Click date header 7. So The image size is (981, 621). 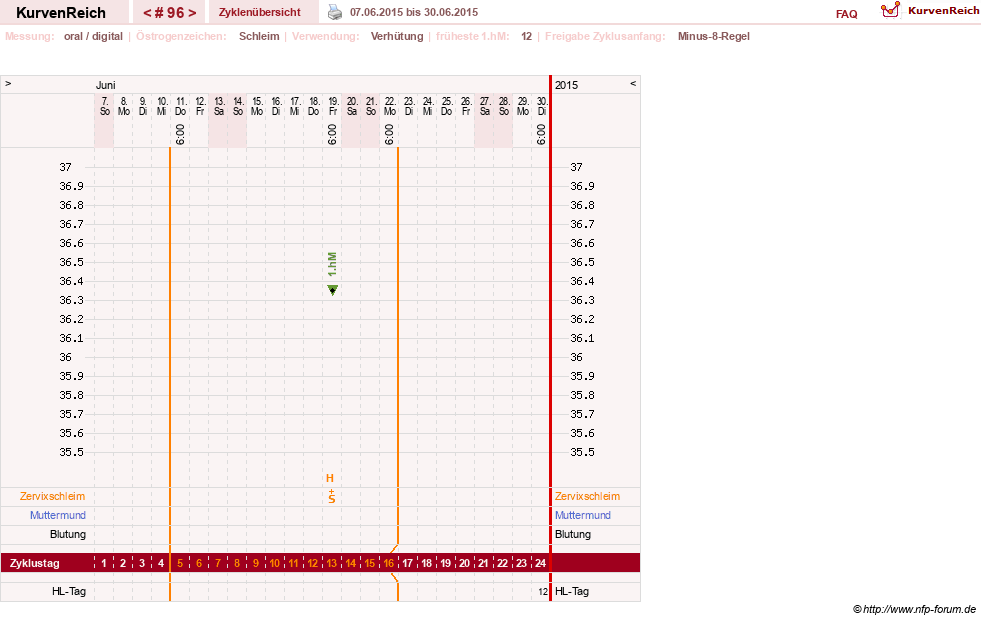(x=104, y=106)
